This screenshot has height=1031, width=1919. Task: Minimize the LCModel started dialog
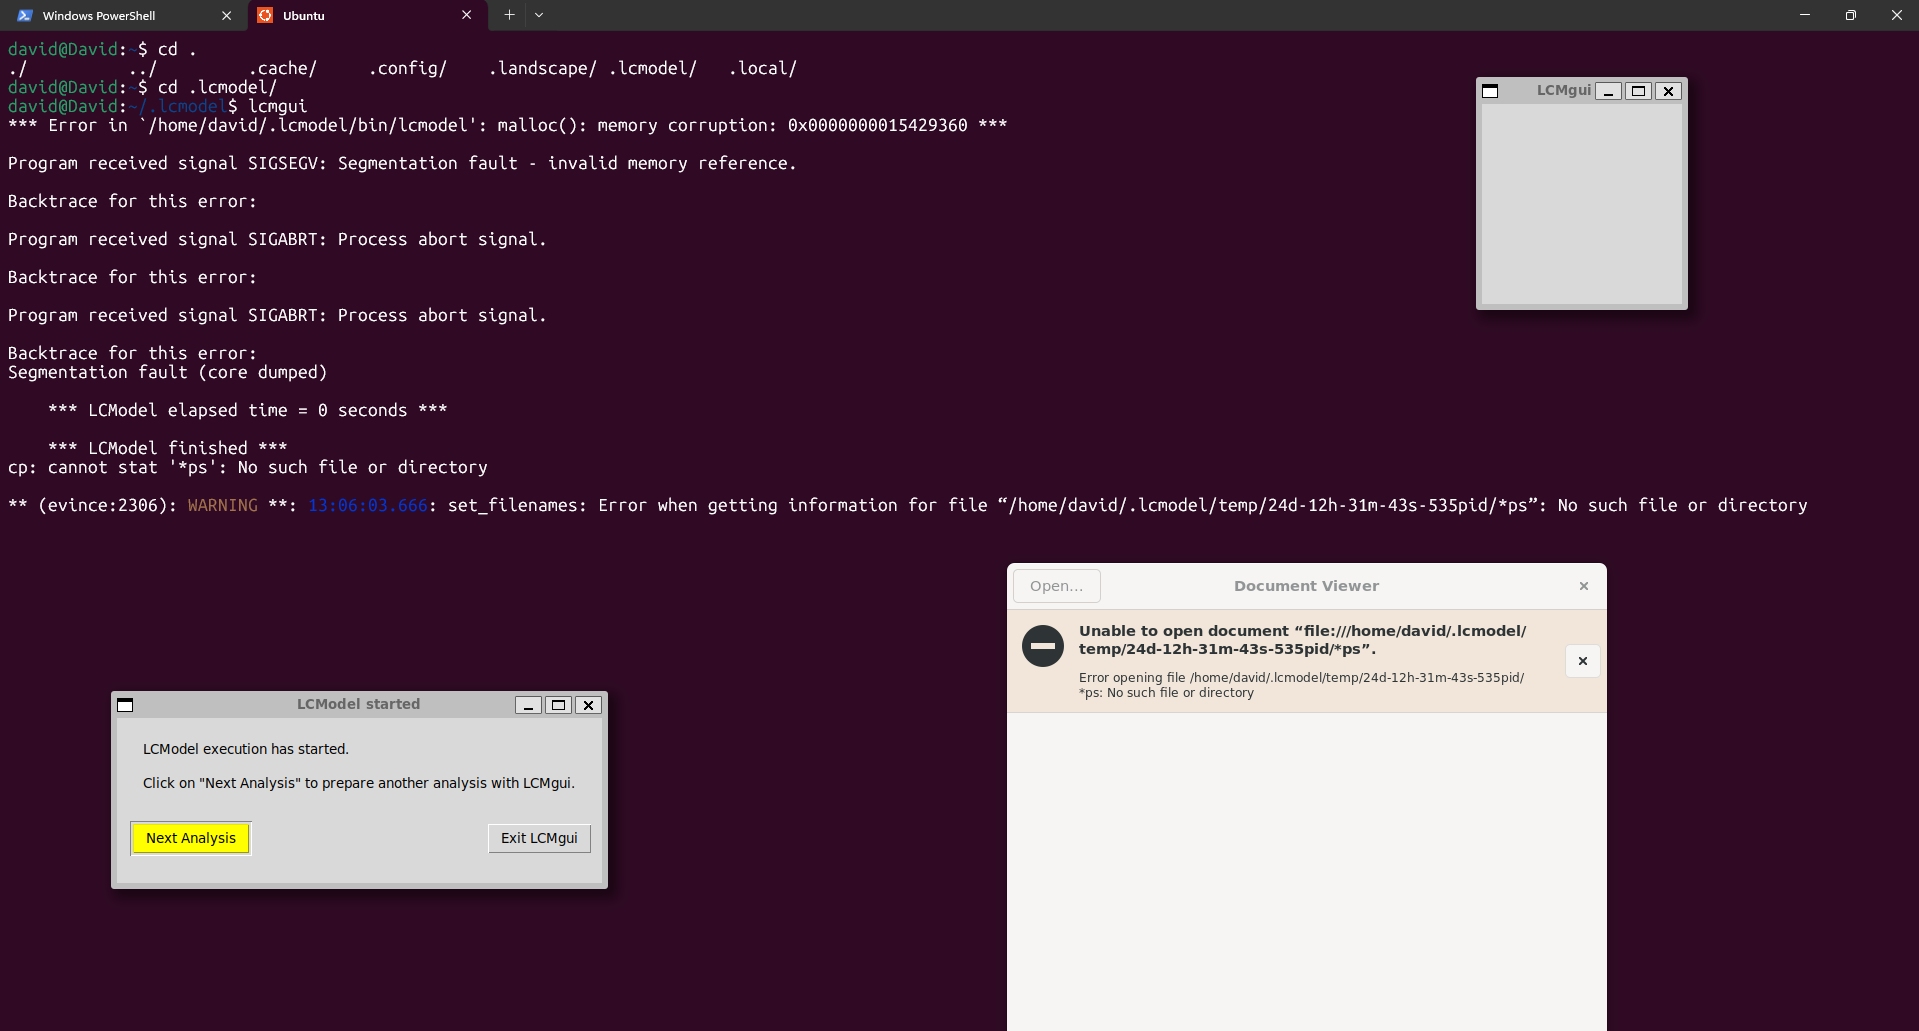coord(528,705)
